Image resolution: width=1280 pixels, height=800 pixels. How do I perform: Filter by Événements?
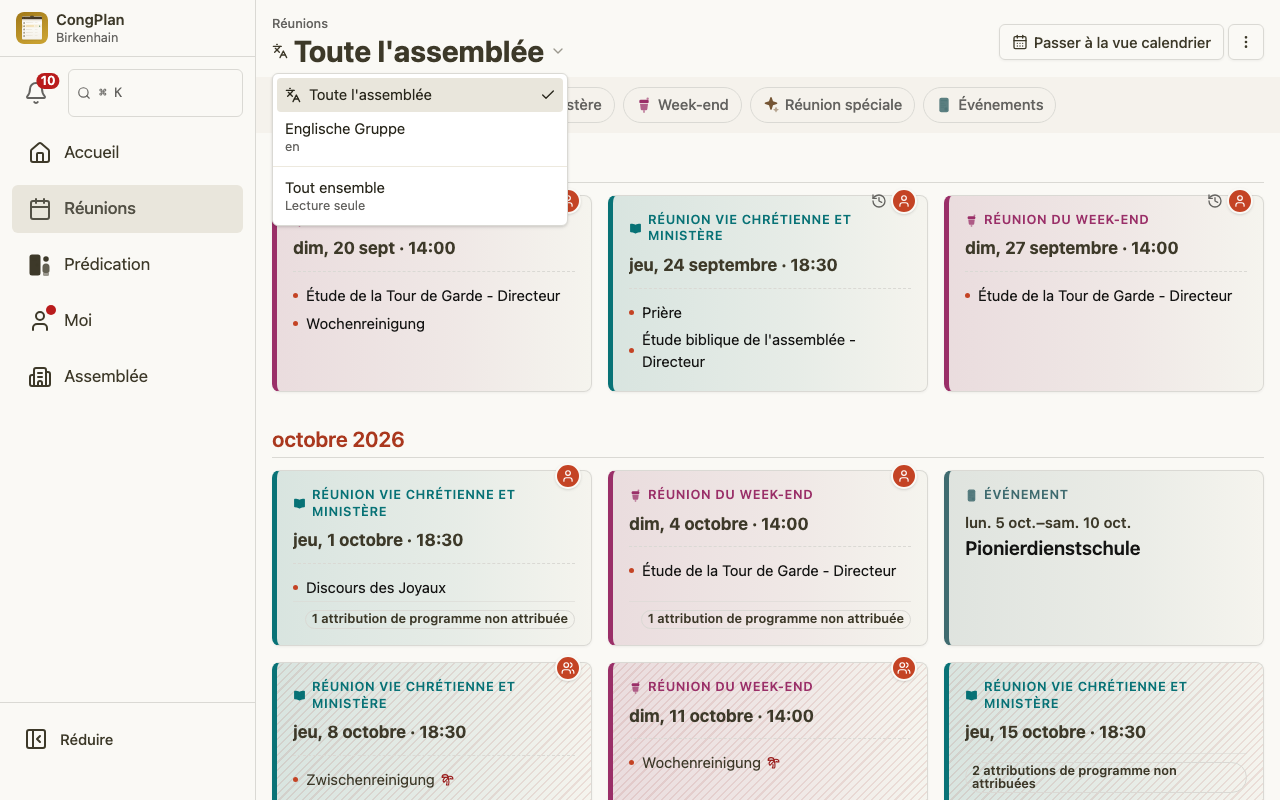click(x=989, y=105)
